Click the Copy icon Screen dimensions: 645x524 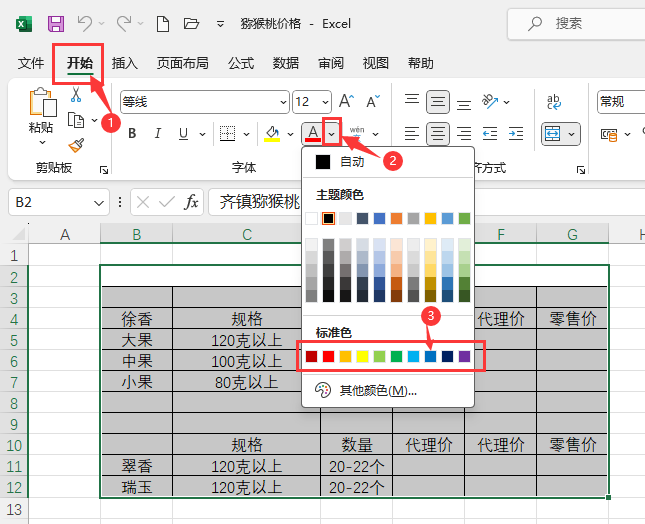(x=76, y=120)
